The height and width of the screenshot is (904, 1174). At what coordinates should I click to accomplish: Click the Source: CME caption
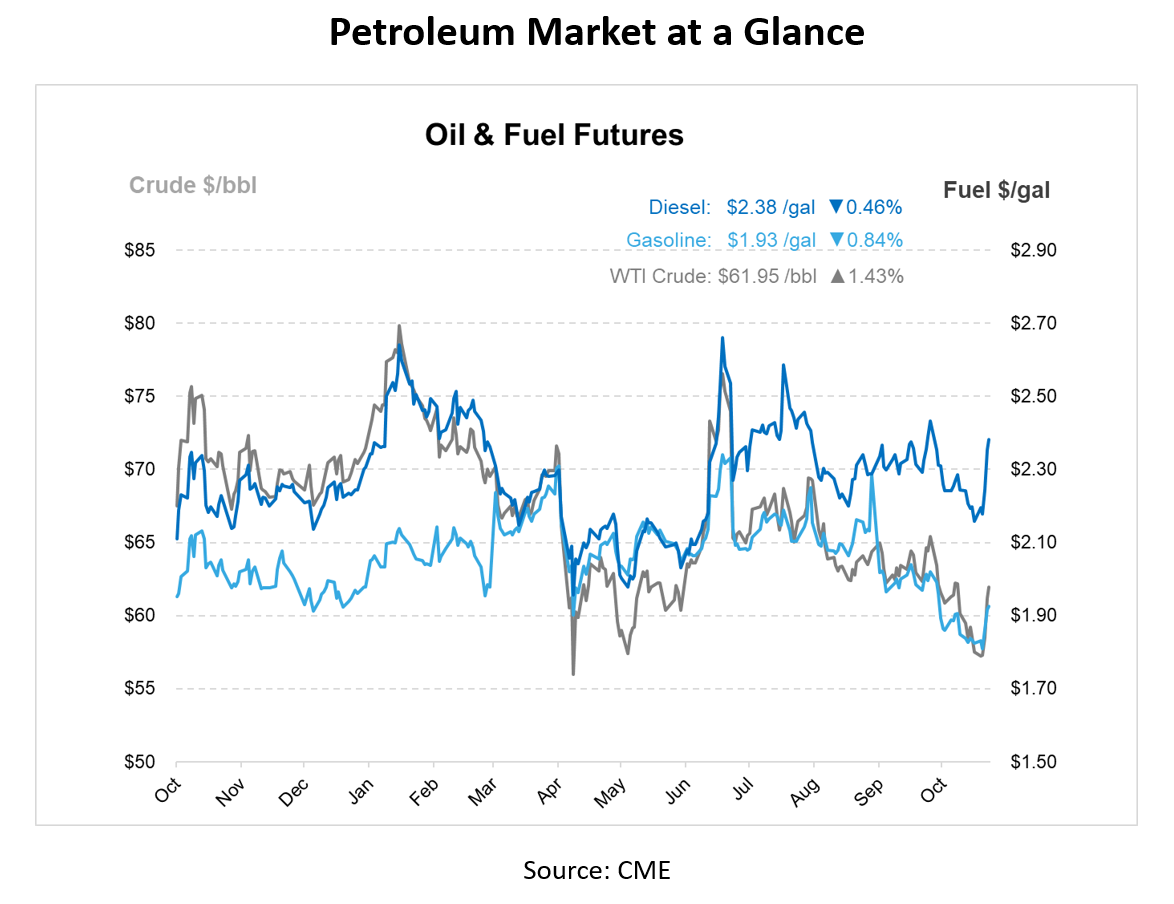597,870
